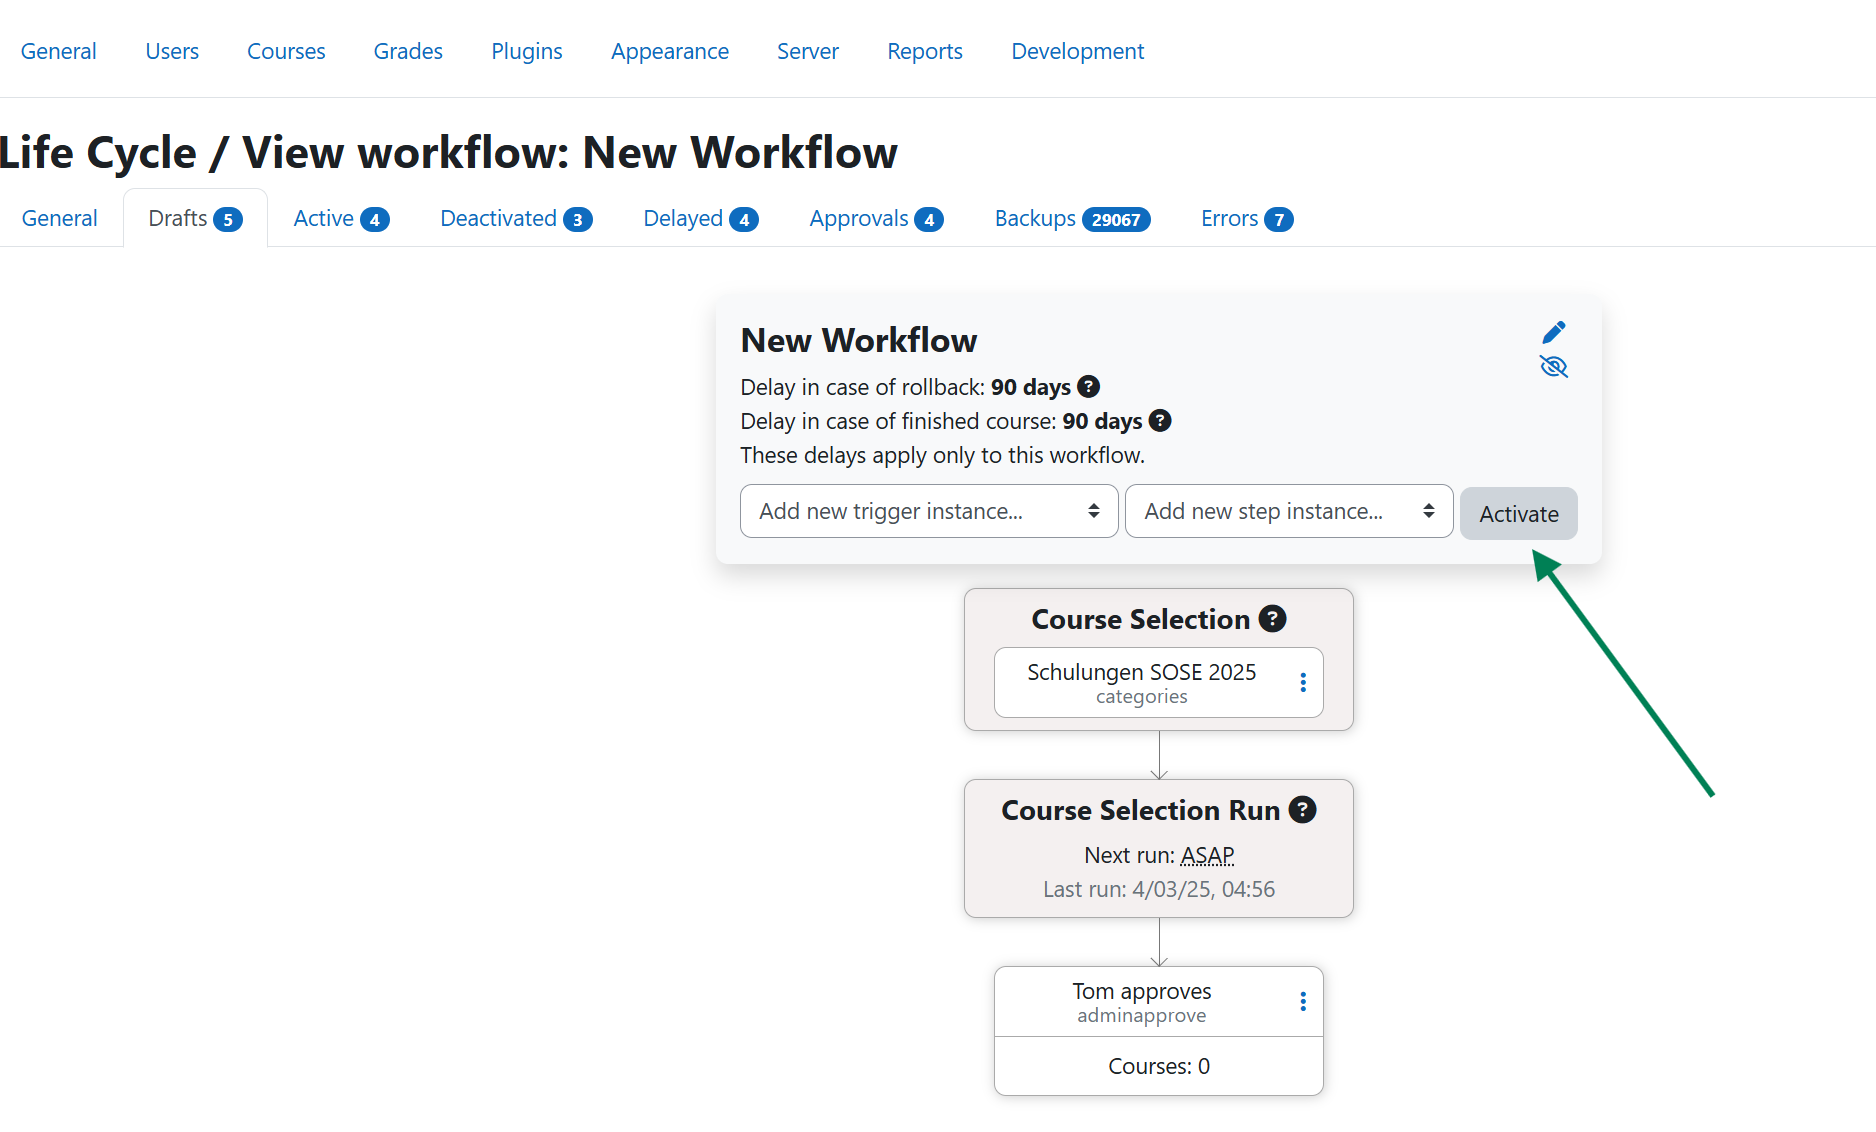Open the Plugins admin menu
Screen dimensions: 1876x1132
(x=526, y=51)
